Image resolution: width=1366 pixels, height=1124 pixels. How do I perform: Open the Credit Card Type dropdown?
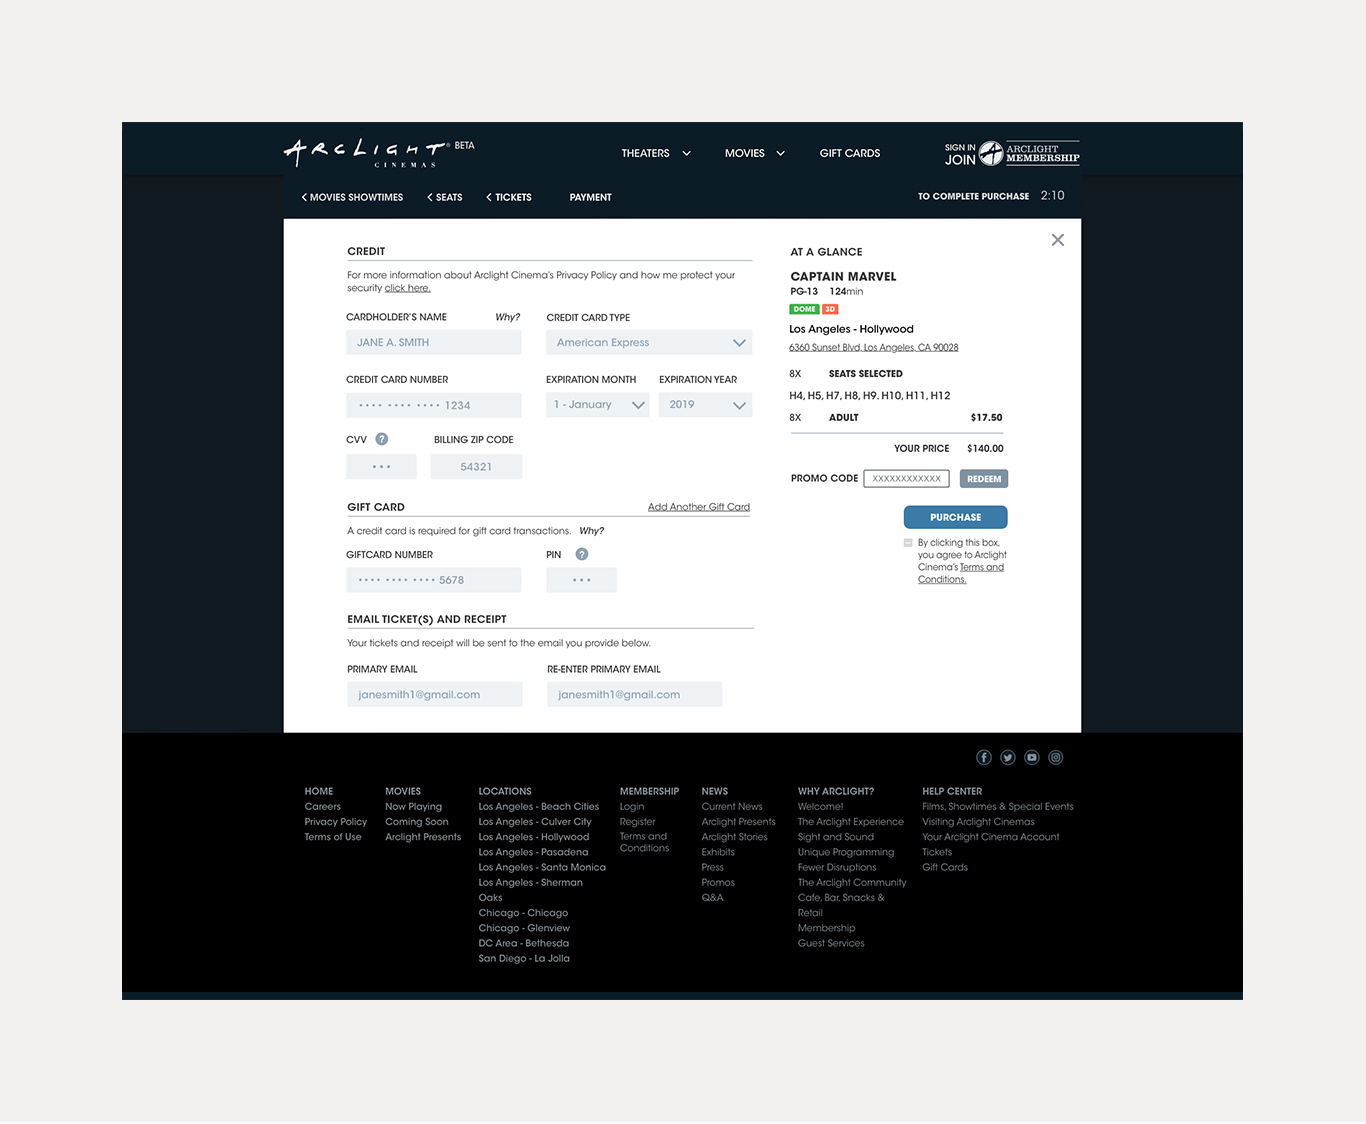pyautogui.click(x=649, y=342)
